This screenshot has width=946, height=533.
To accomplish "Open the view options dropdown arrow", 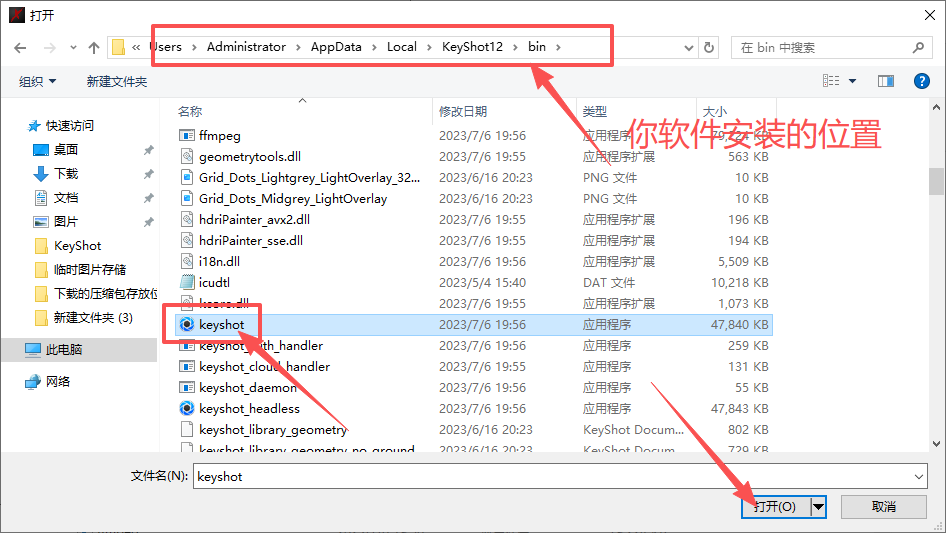I will 852,81.
